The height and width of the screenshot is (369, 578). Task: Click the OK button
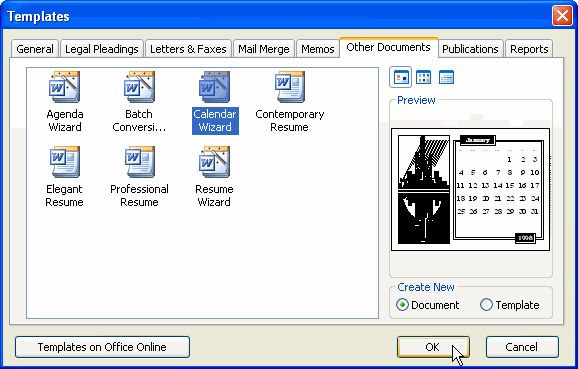click(433, 347)
